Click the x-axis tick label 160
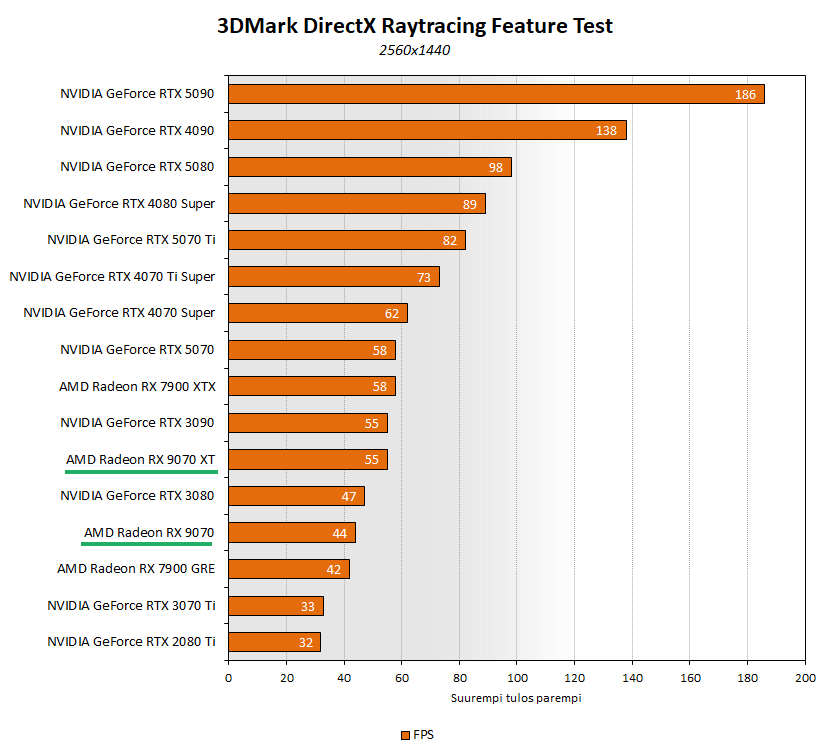830x756 pixels. click(x=690, y=678)
